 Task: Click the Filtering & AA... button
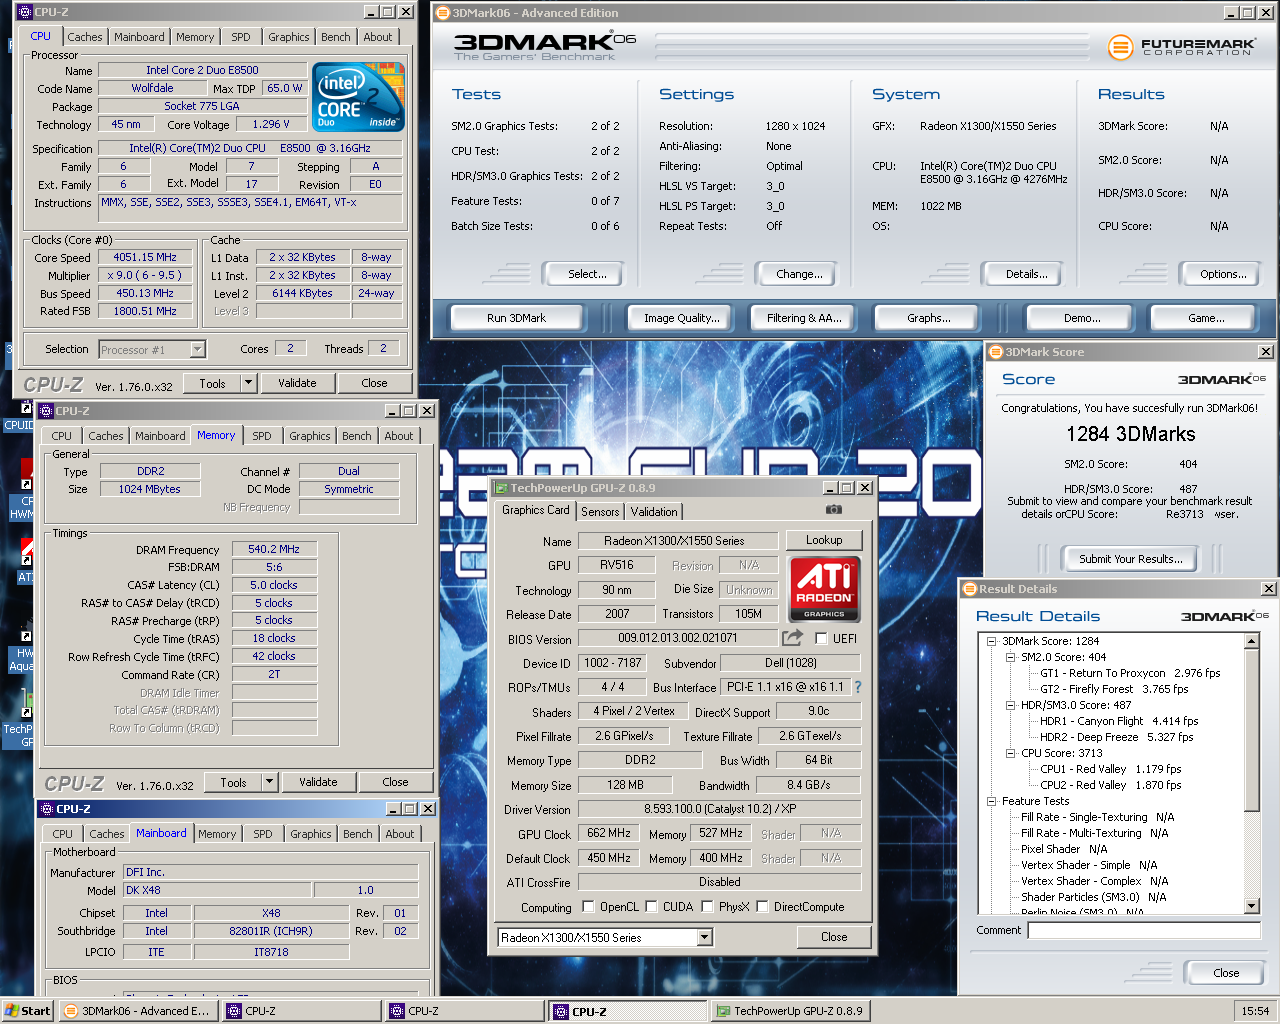pyautogui.click(x=804, y=318)
